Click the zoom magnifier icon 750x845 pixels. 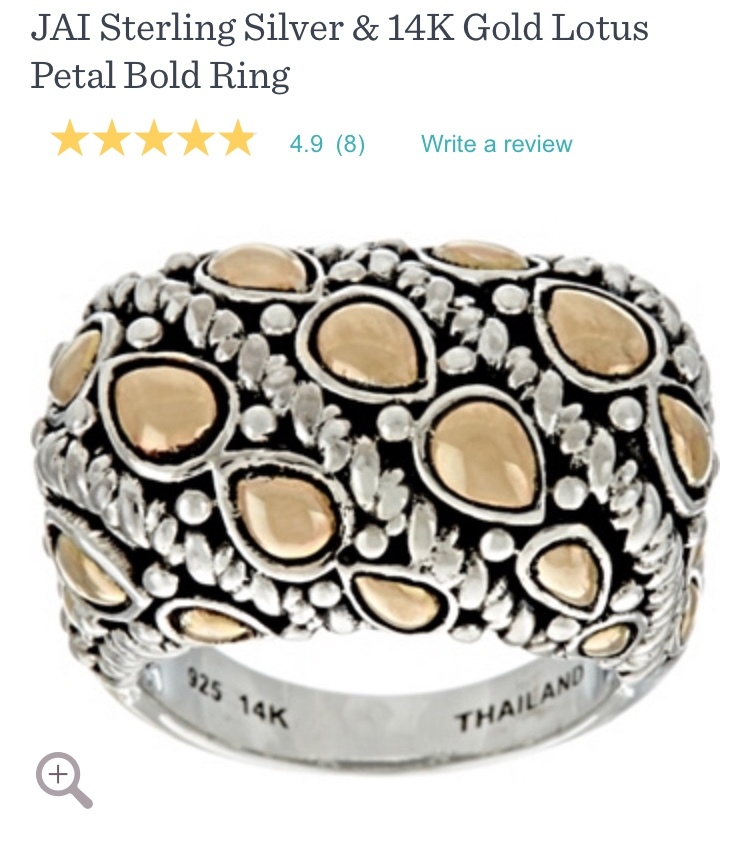tap(64, 779)
